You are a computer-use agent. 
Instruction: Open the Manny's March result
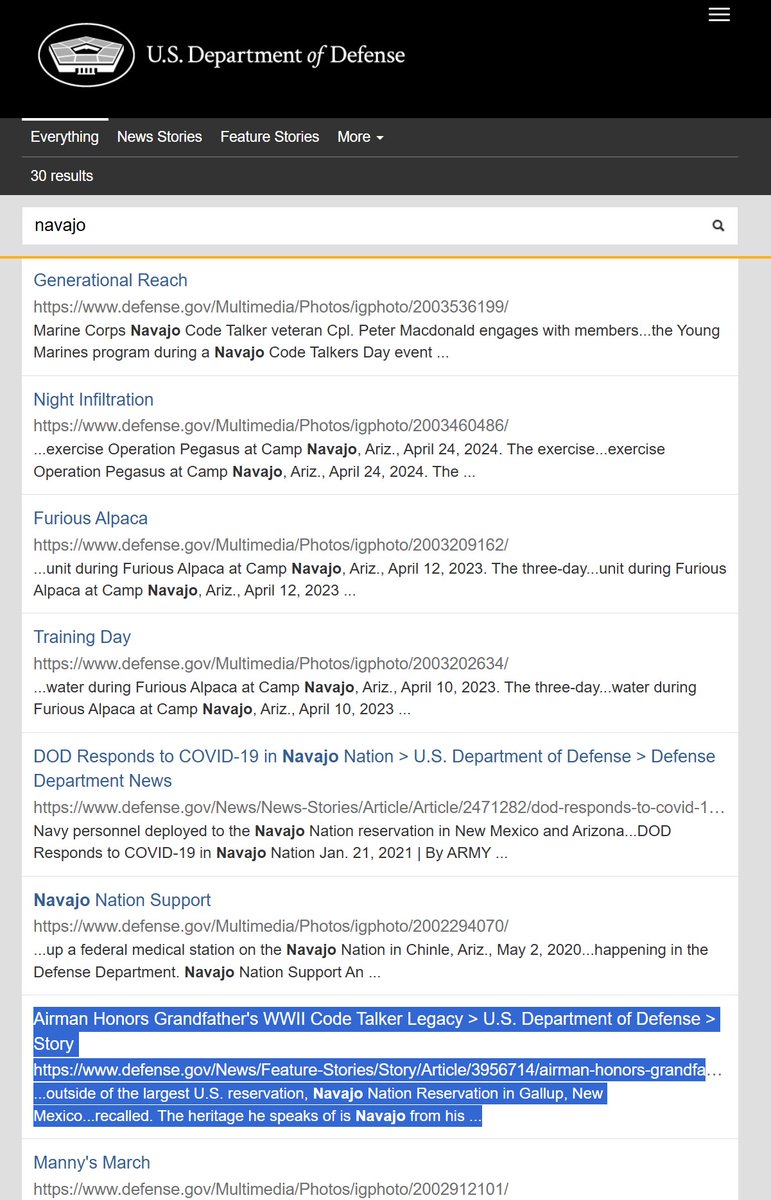pos(92,1162)
